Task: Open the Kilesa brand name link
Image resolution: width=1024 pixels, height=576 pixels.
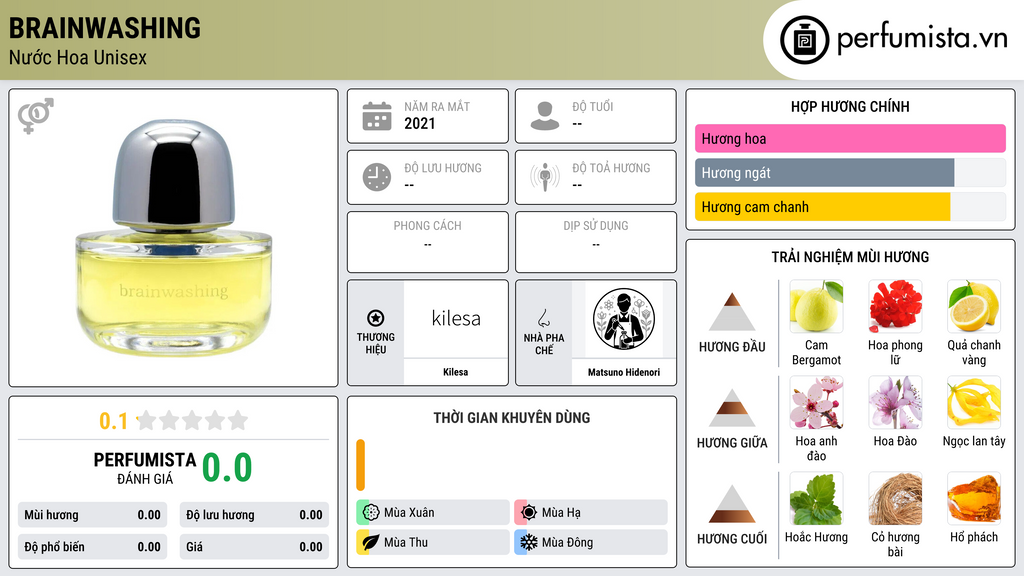Action: click(456, 372)
